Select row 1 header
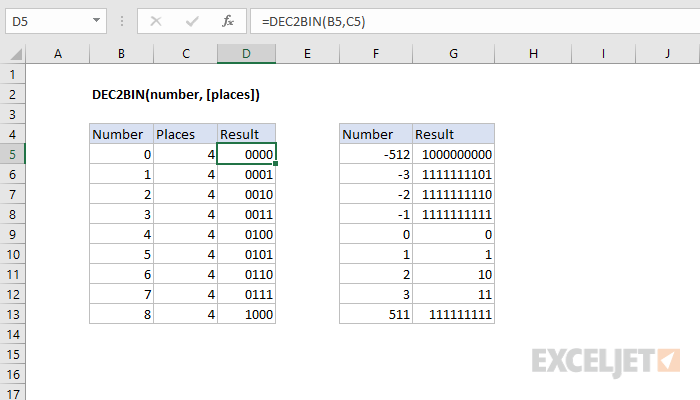Screen dimensions: 700x400 (x=12, y=74)
